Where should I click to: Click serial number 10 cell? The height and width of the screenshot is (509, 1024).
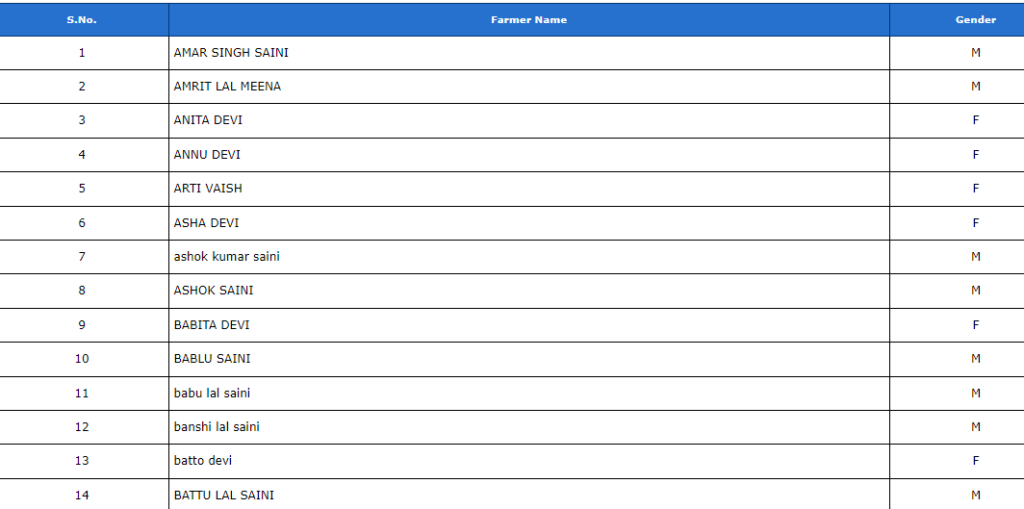pos(84,359)
